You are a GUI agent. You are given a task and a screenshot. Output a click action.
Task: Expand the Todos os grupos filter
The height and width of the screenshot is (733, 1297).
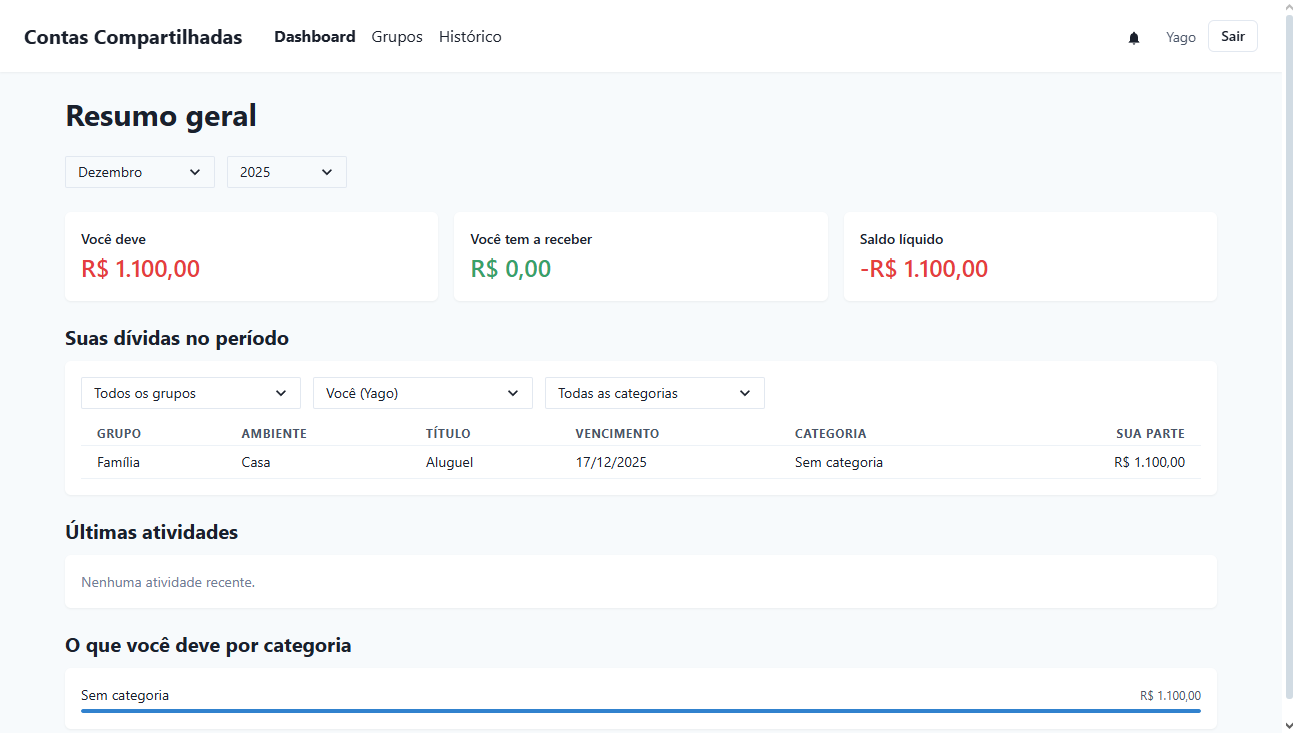point(190,393)
